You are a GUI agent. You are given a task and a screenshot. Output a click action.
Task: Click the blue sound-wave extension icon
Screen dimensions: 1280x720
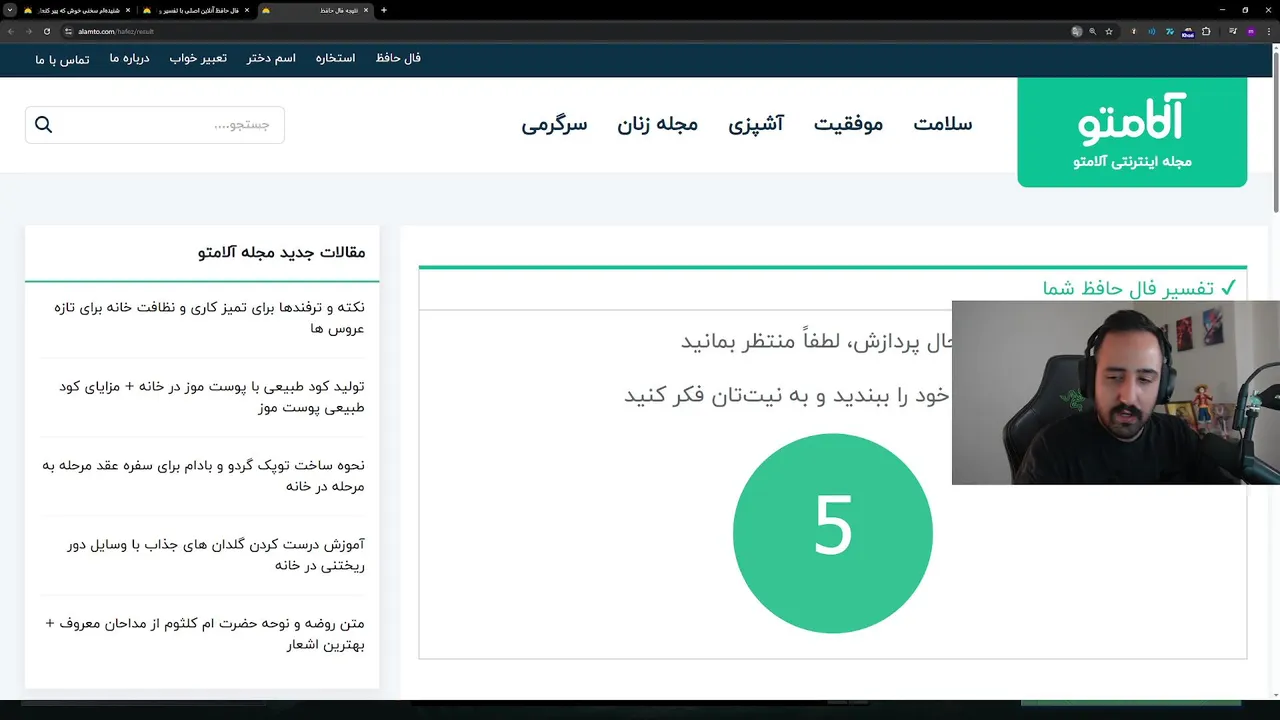1152,31
